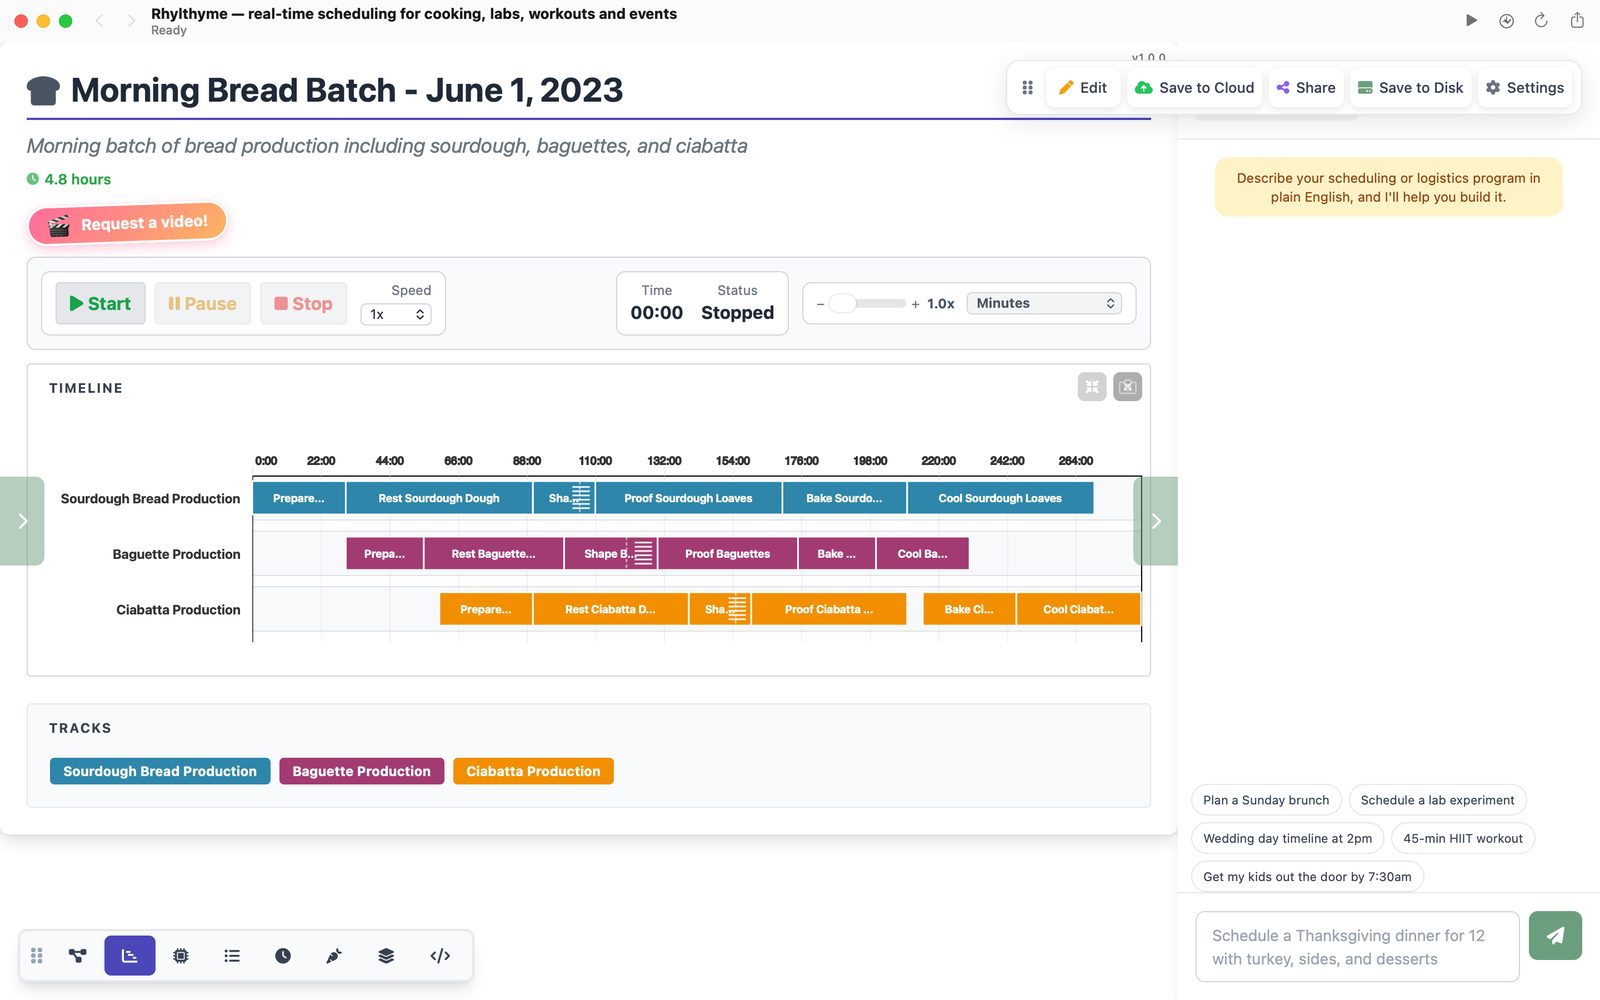The width and height of the screenshot is (1600, 1000).
Task: Select the Cool Sourdough Loaves block
Action: coord(1000,498)
